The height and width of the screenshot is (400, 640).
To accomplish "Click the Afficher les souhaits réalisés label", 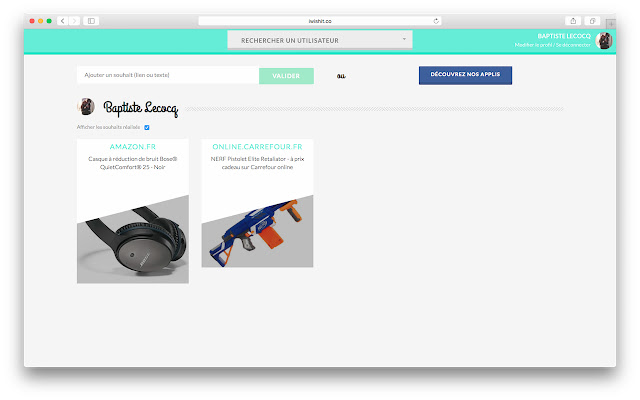I will [108, 127].
